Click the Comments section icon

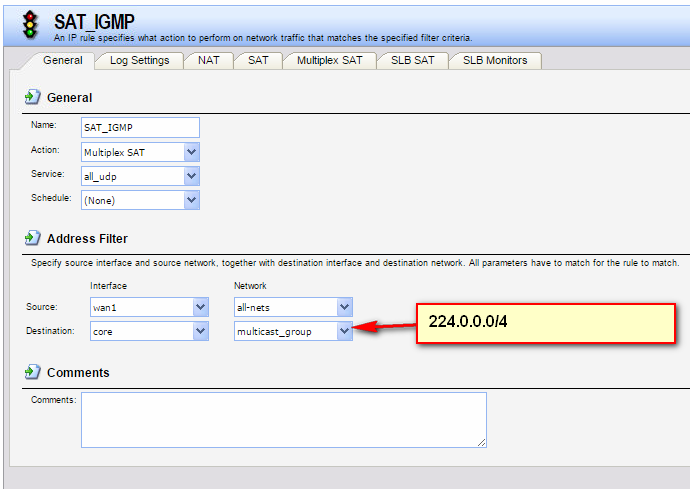[x=33, y=372]
